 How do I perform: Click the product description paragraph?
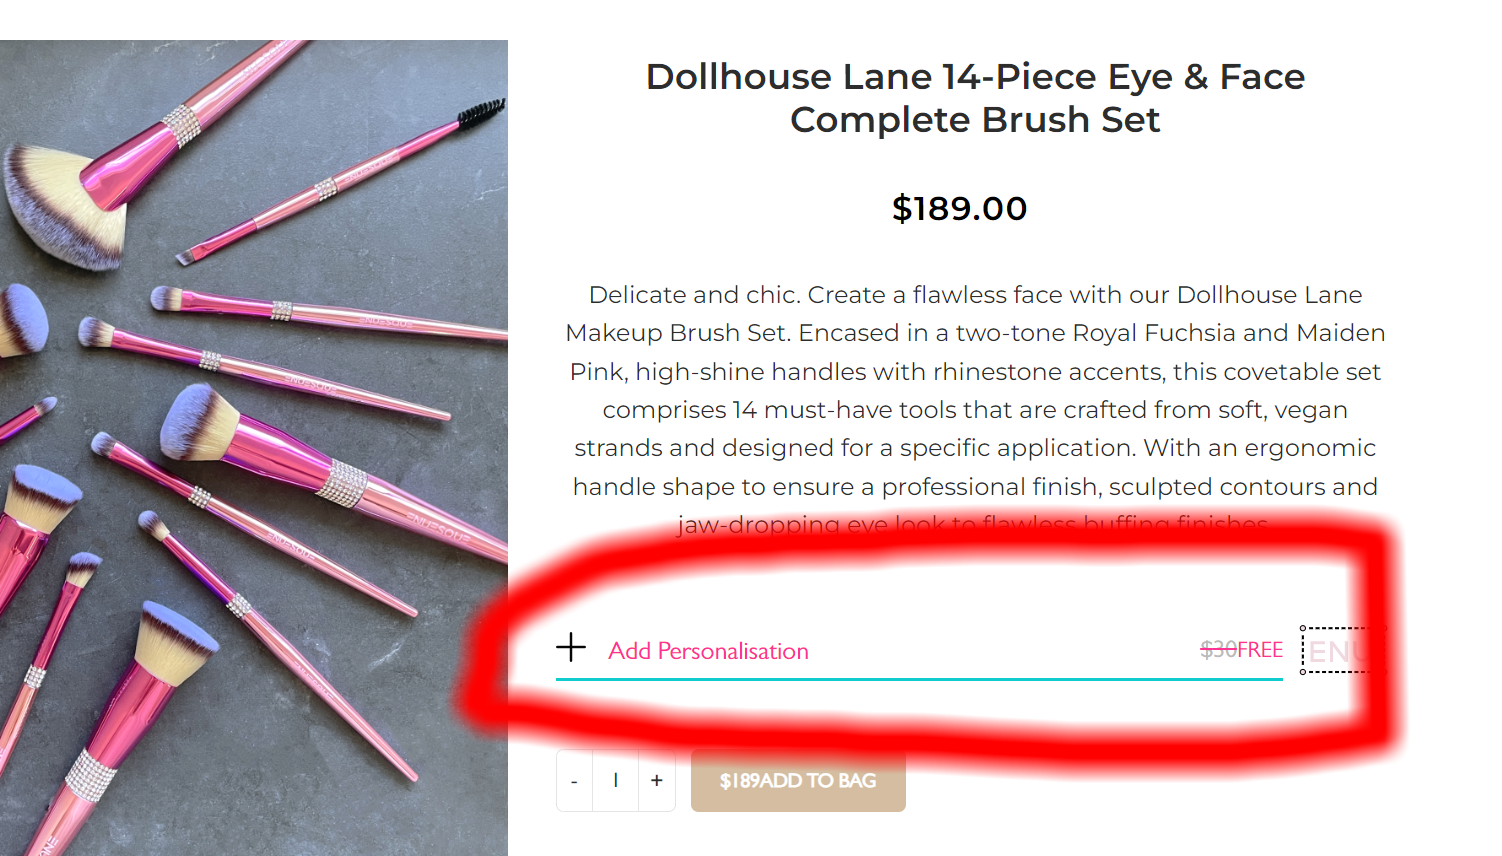click(x=975, y=409)
